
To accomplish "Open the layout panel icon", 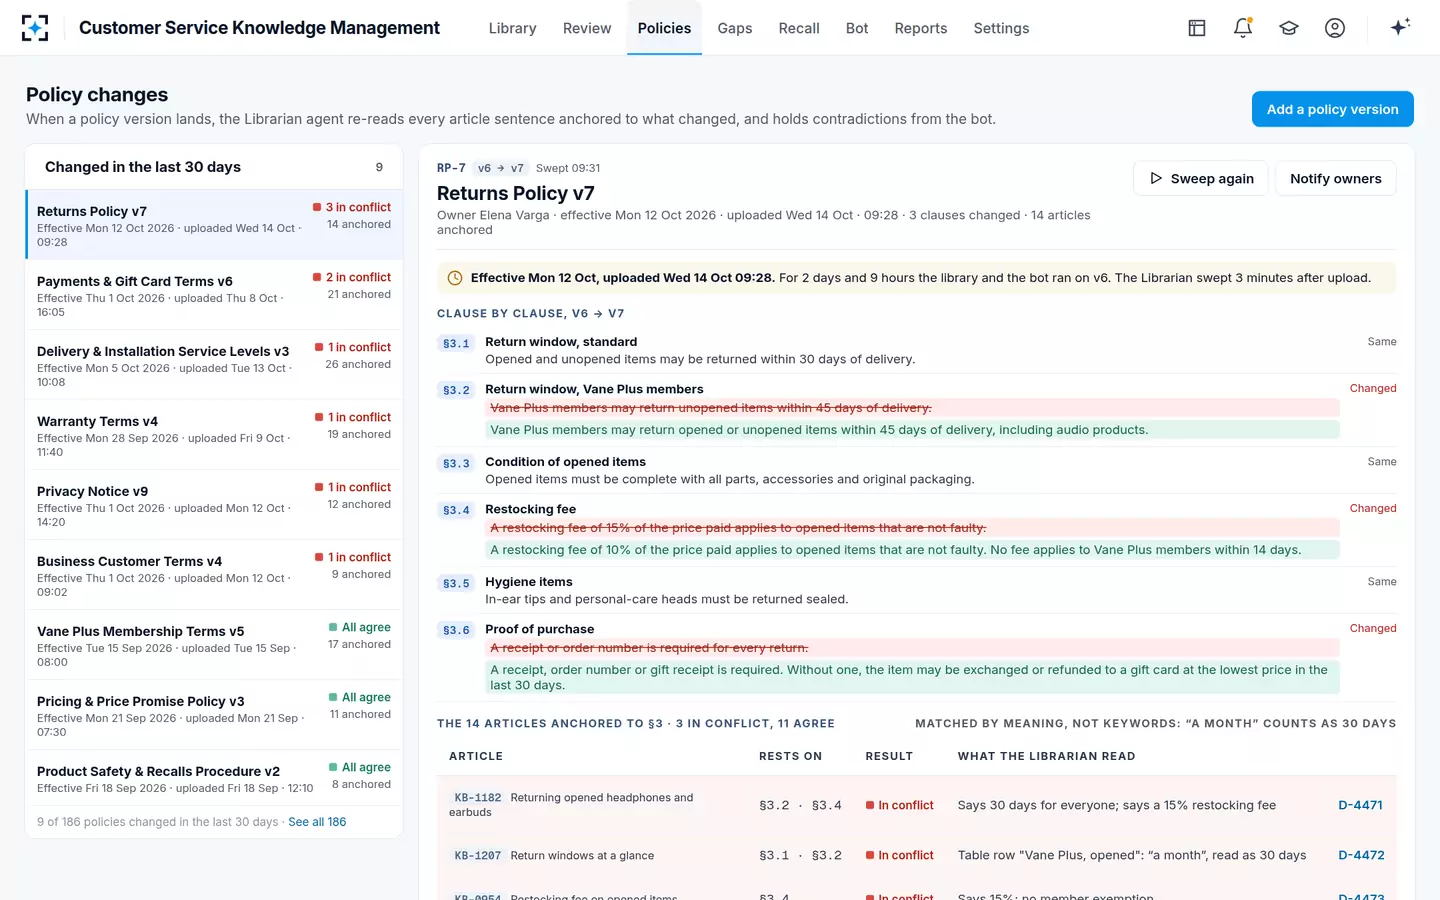I will 1197,28.
